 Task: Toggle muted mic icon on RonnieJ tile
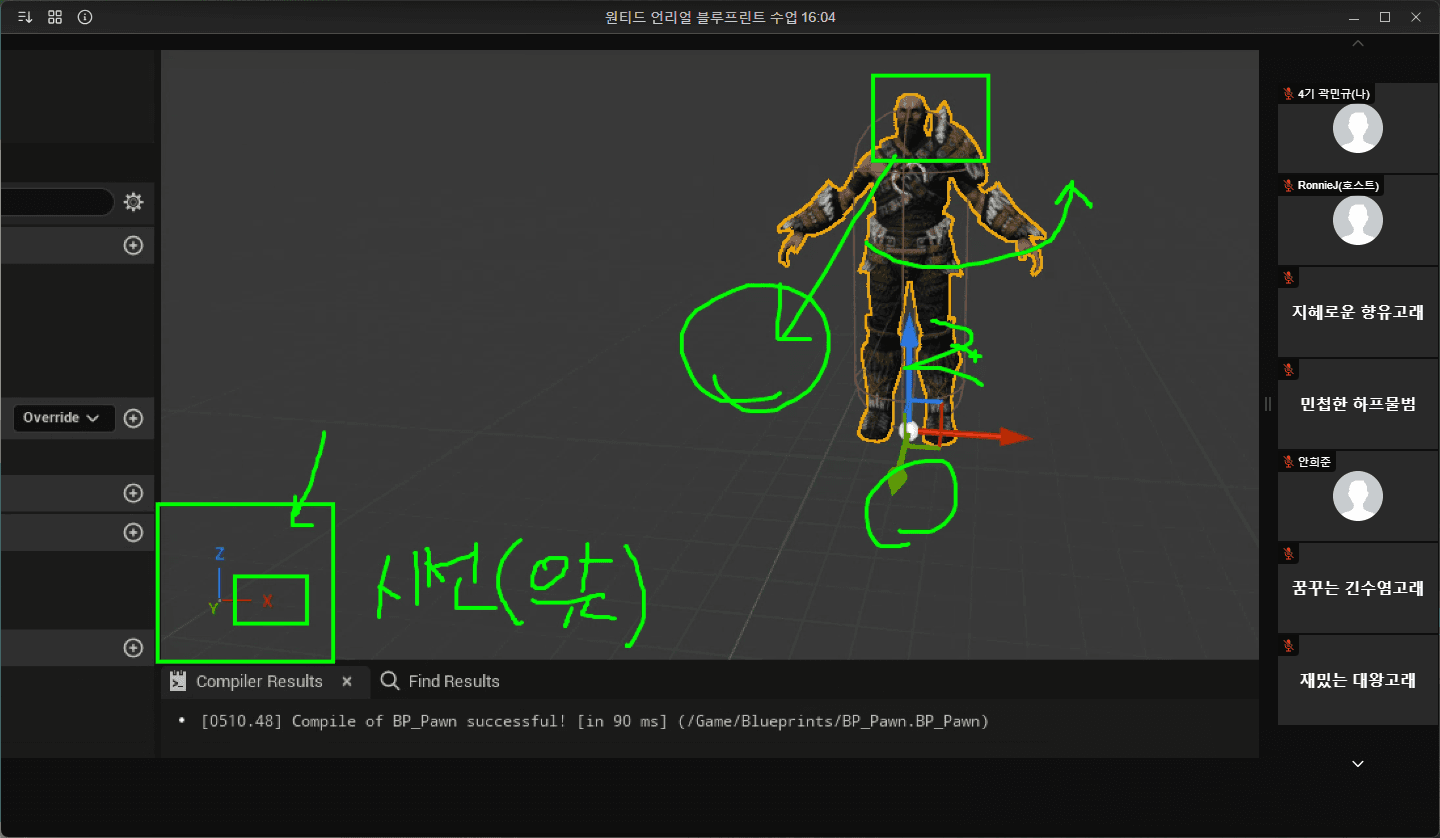pyautogui.click(x=1288, y=186)
